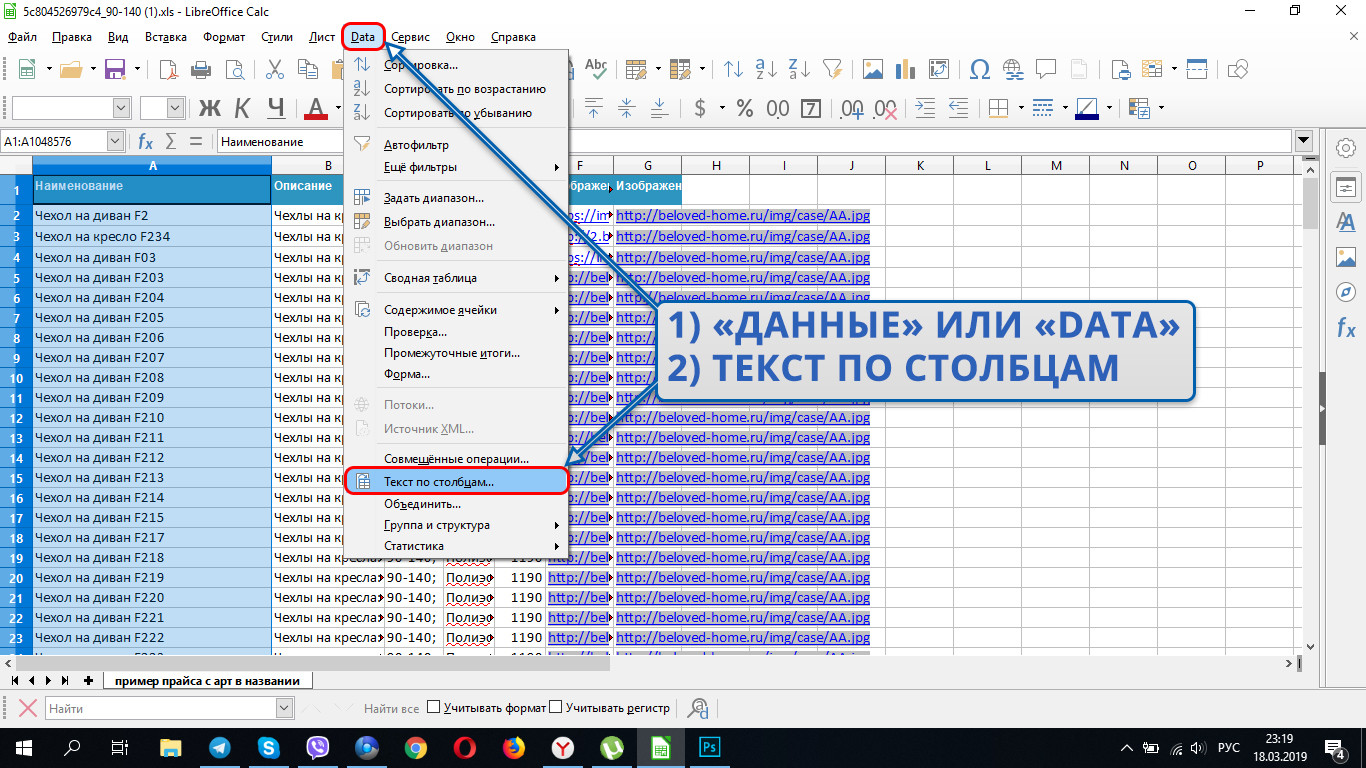Apply Underline formatting Ч
The height and width of the screenshot is (768, 1366).
point(276,108)
